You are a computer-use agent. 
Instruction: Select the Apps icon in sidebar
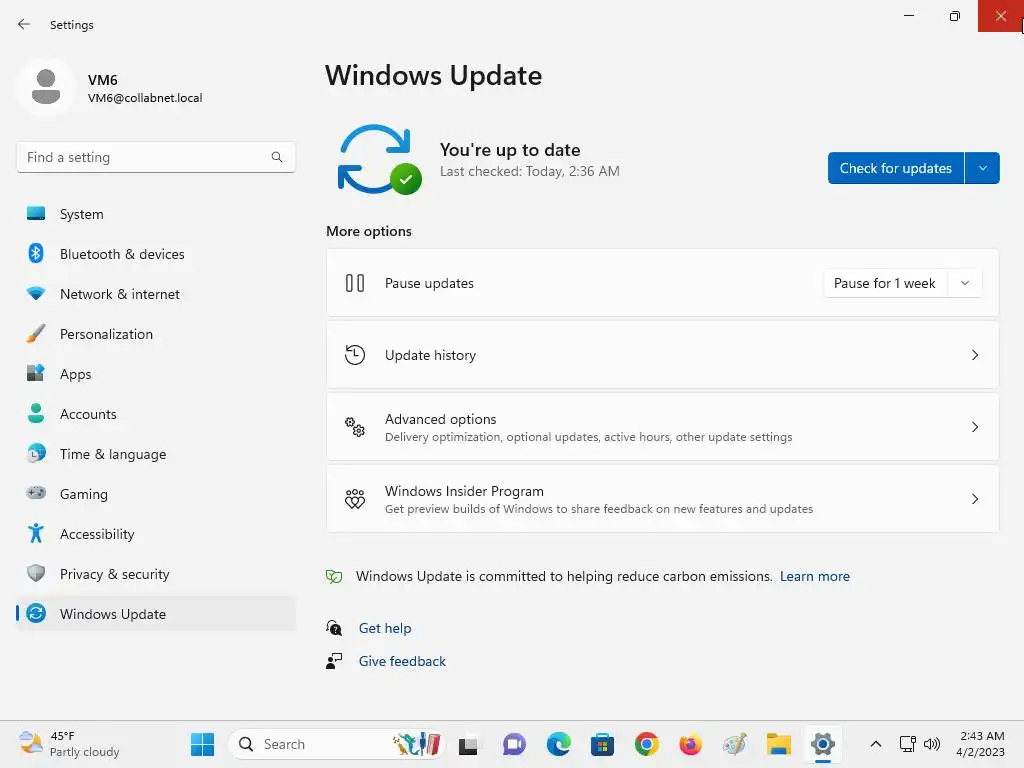[x=36, y=373]
